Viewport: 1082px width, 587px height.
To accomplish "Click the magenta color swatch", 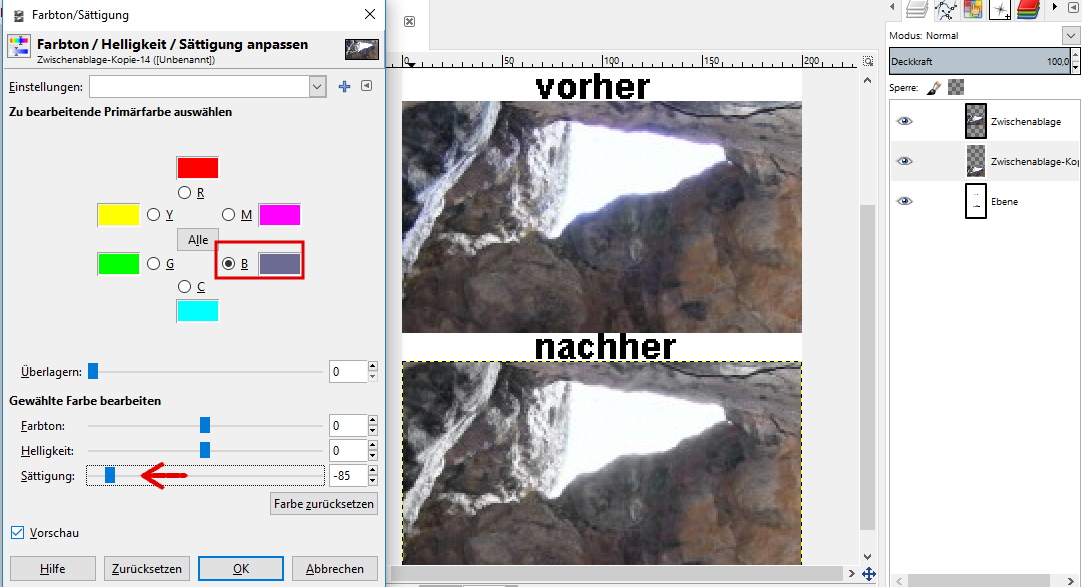I will tap(279, 215).
